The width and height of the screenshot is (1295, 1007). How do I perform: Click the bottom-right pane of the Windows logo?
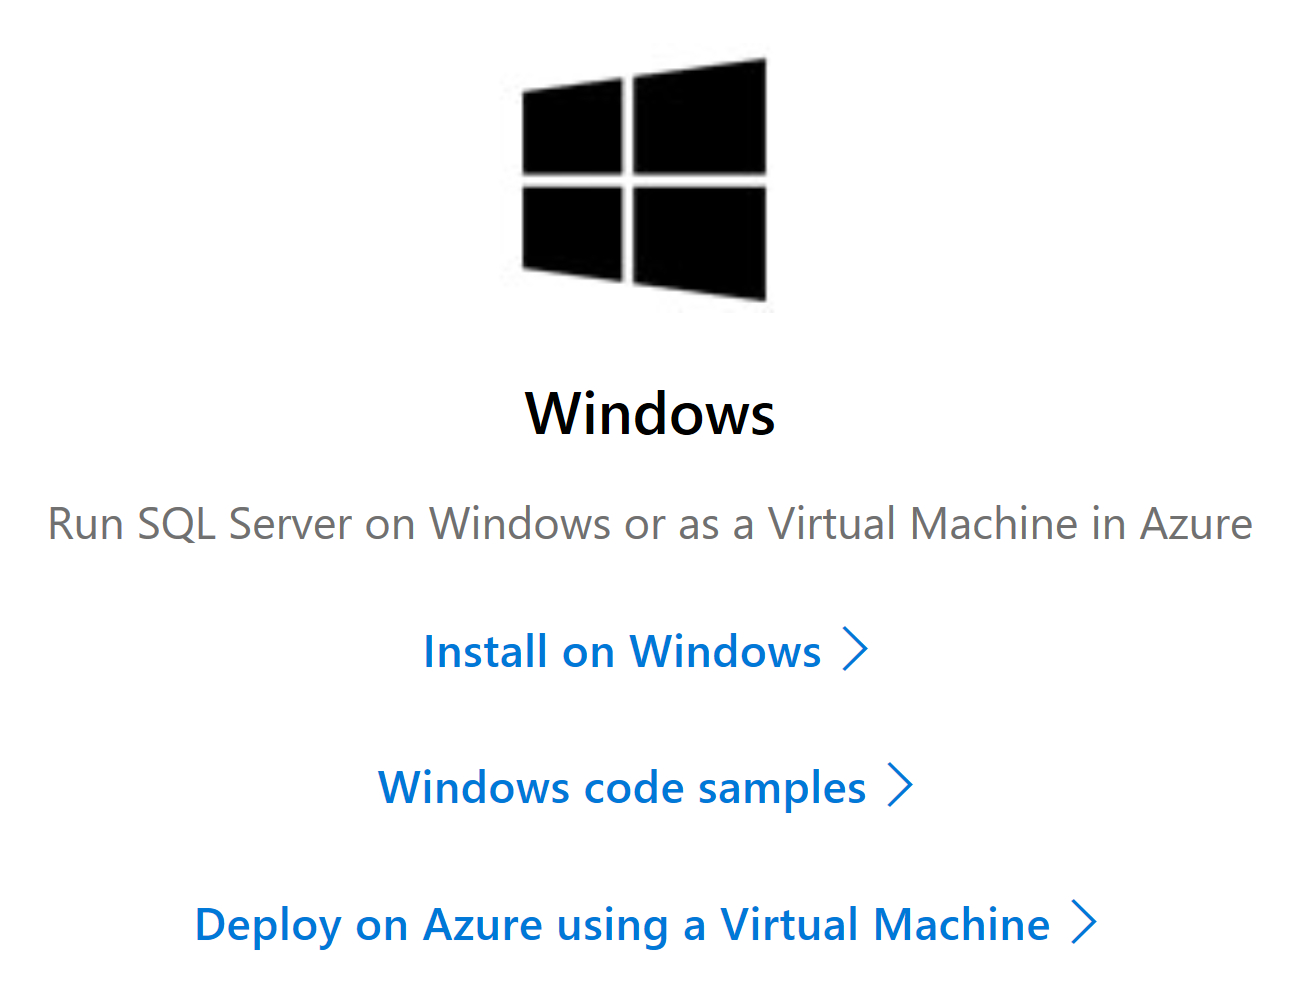(700, 241)
